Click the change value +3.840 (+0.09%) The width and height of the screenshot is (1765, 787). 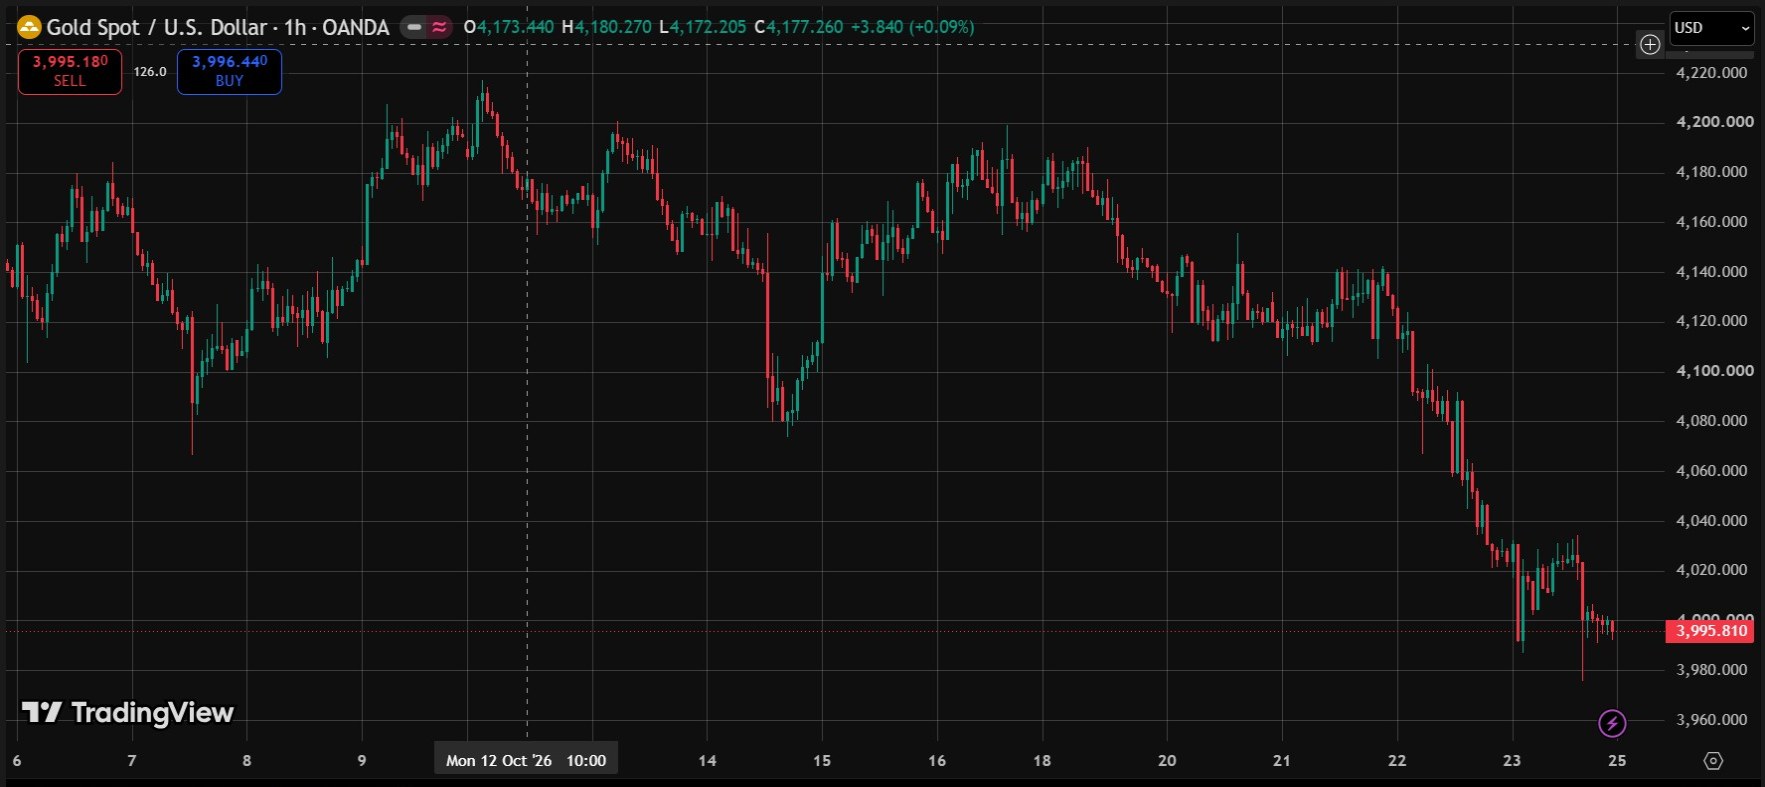click(x=912, y=27)
